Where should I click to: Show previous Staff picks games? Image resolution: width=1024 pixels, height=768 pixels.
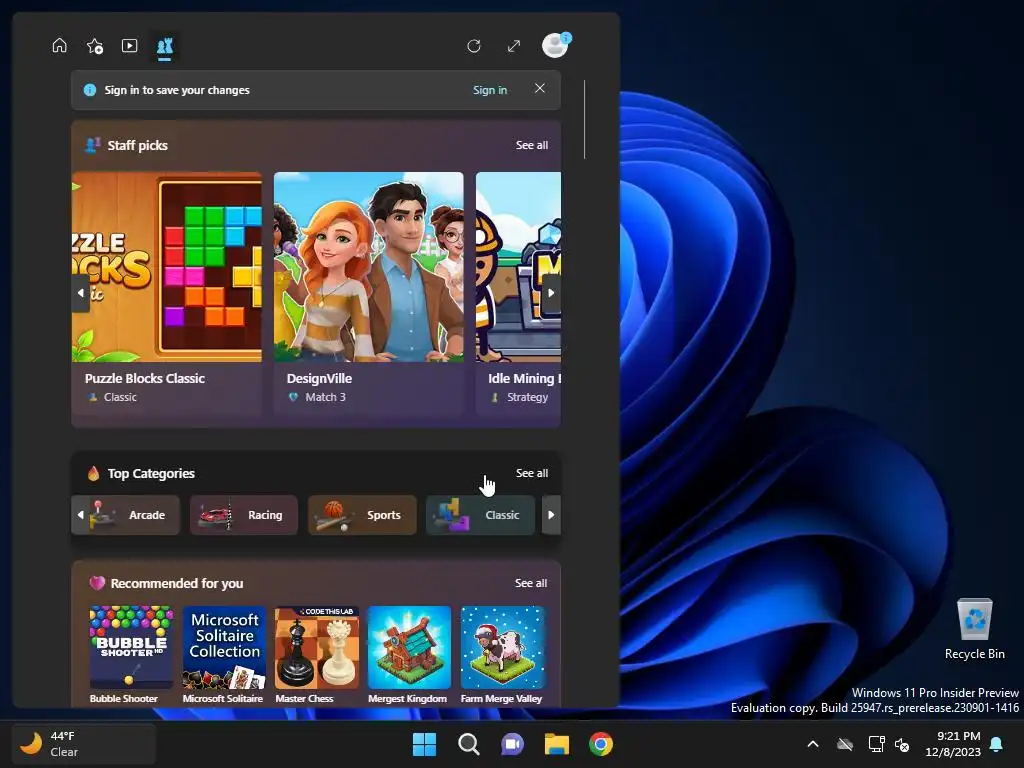tap(80, 293)
